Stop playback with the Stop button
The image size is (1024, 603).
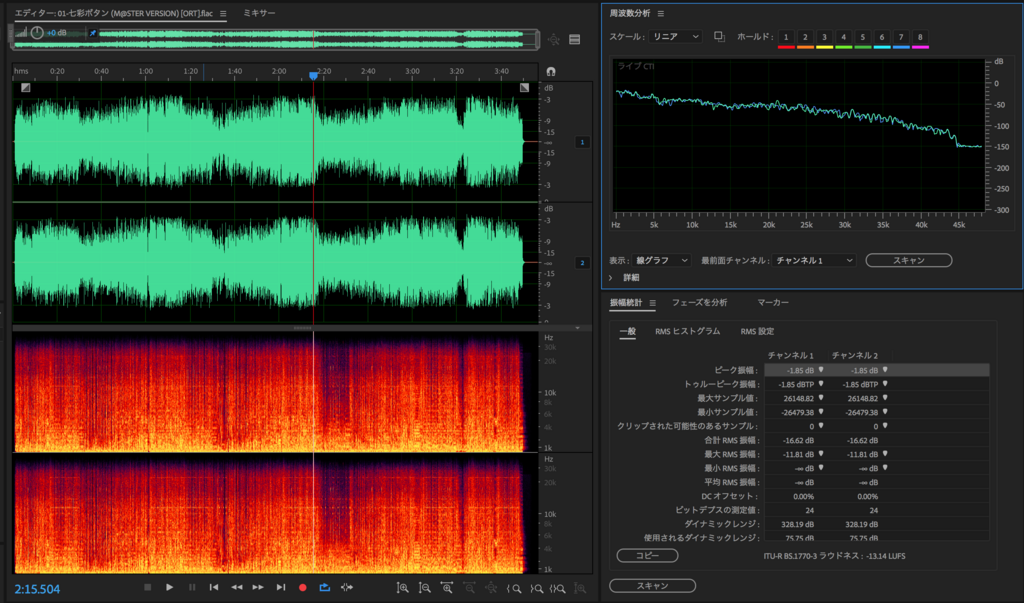[x=148, y=587]
